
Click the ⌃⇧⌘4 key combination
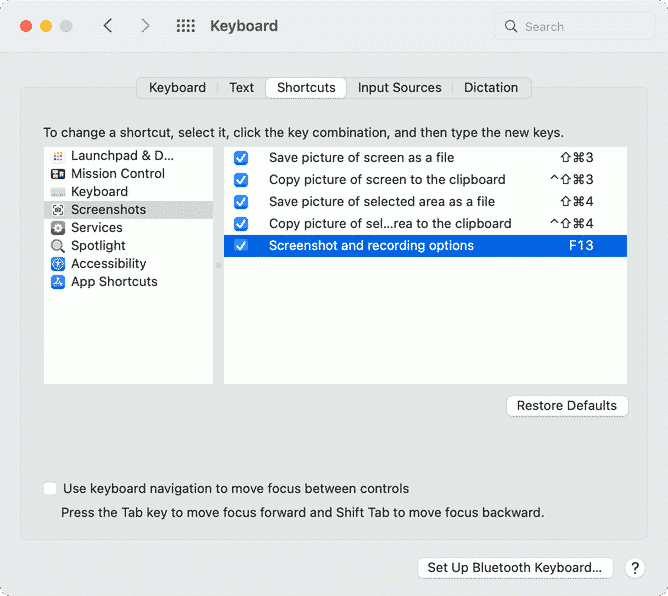(x=572, y=224)
